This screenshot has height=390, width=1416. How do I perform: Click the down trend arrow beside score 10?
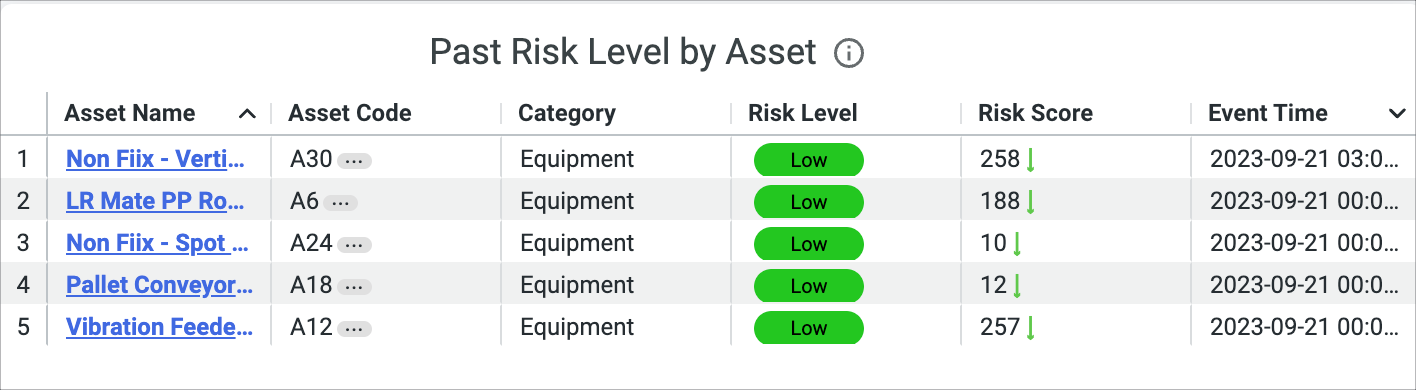[1017, 244]
